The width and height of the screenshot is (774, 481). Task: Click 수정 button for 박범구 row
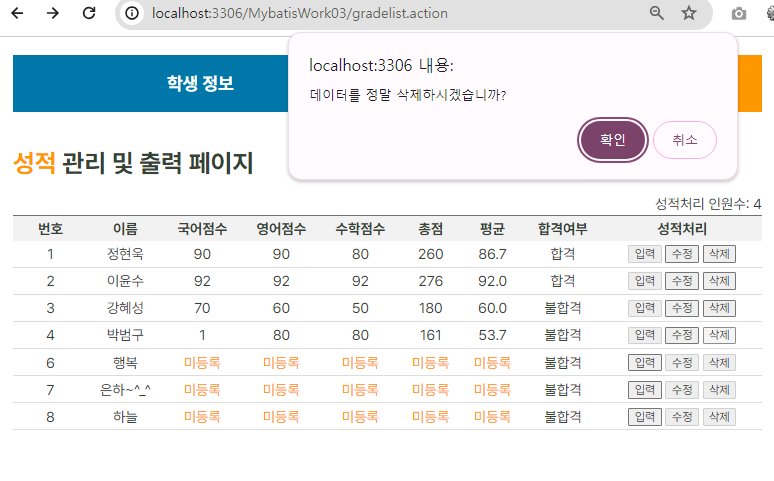coord(682,335)
